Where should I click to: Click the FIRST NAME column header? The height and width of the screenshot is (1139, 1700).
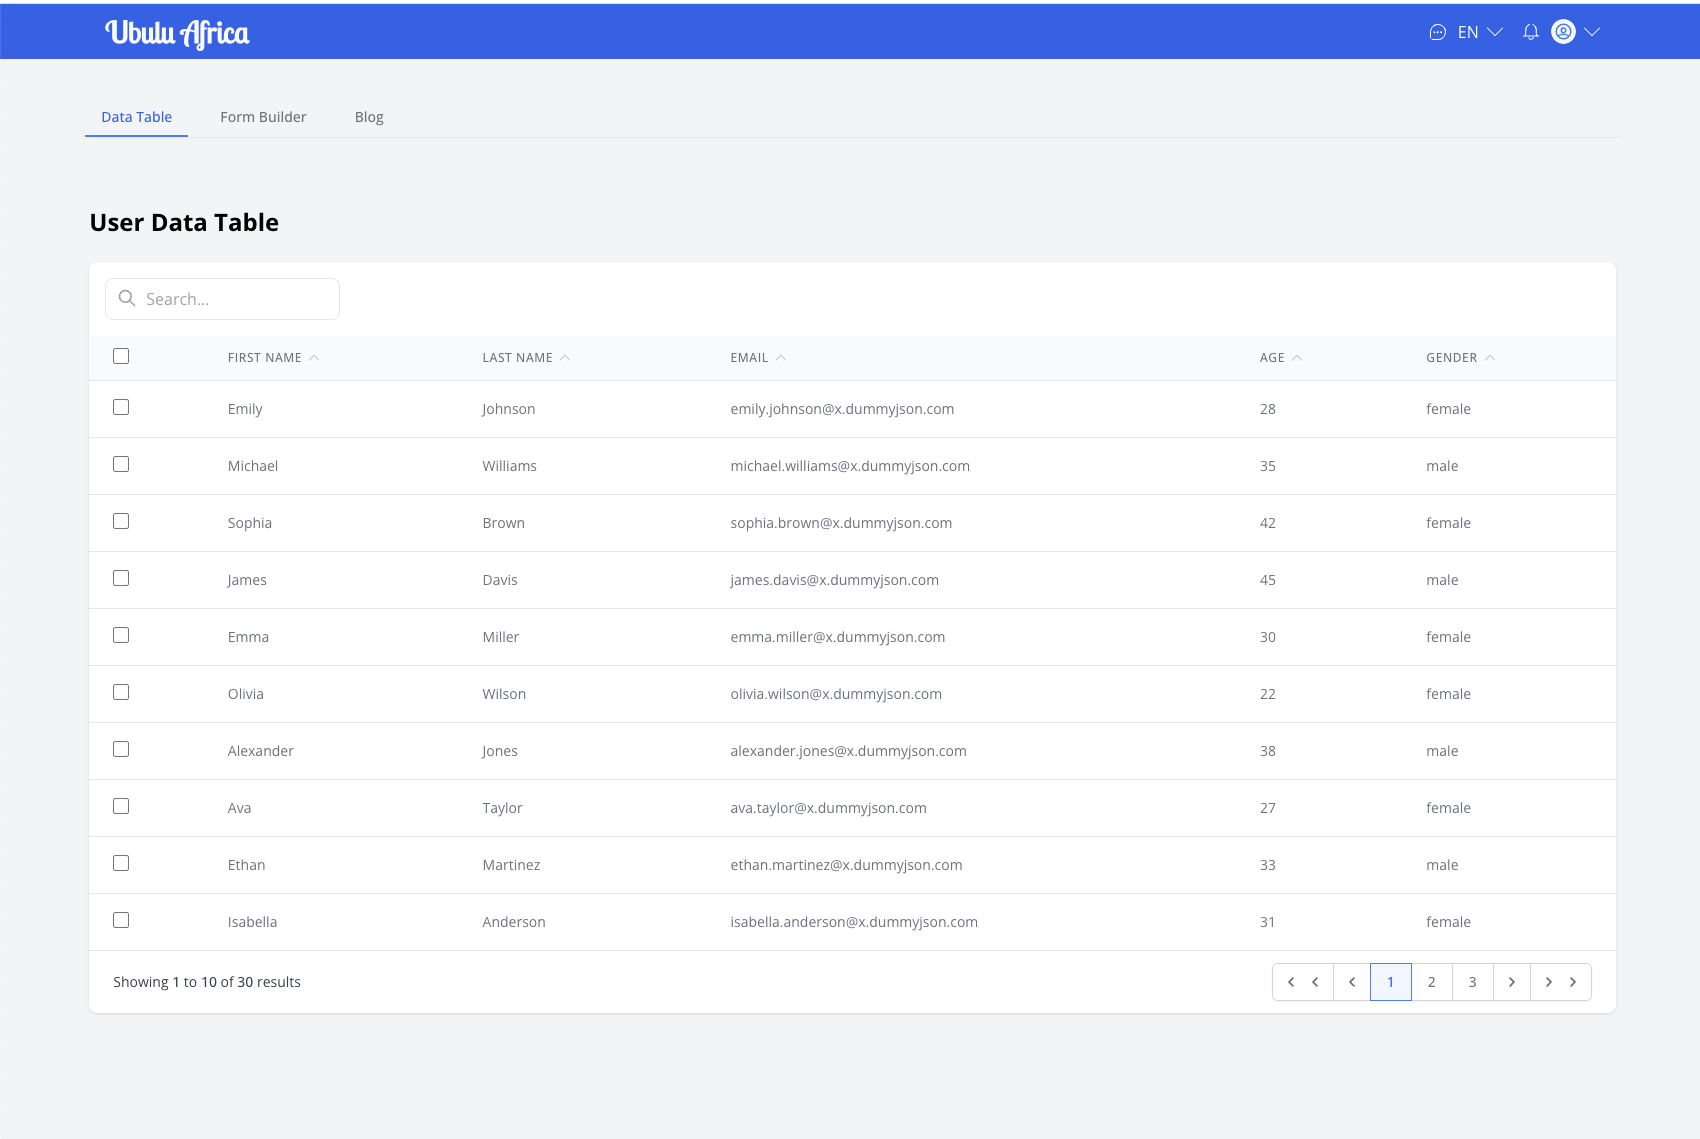point(264,358)
